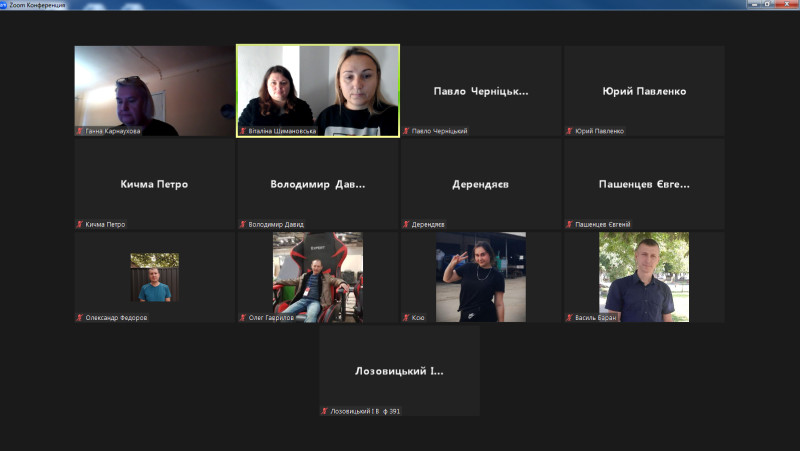The width and height of the screenshot is (800, 451).
Task: Click muted mic icon beside Деревдяєв label
Action: (x=407, y=224)
